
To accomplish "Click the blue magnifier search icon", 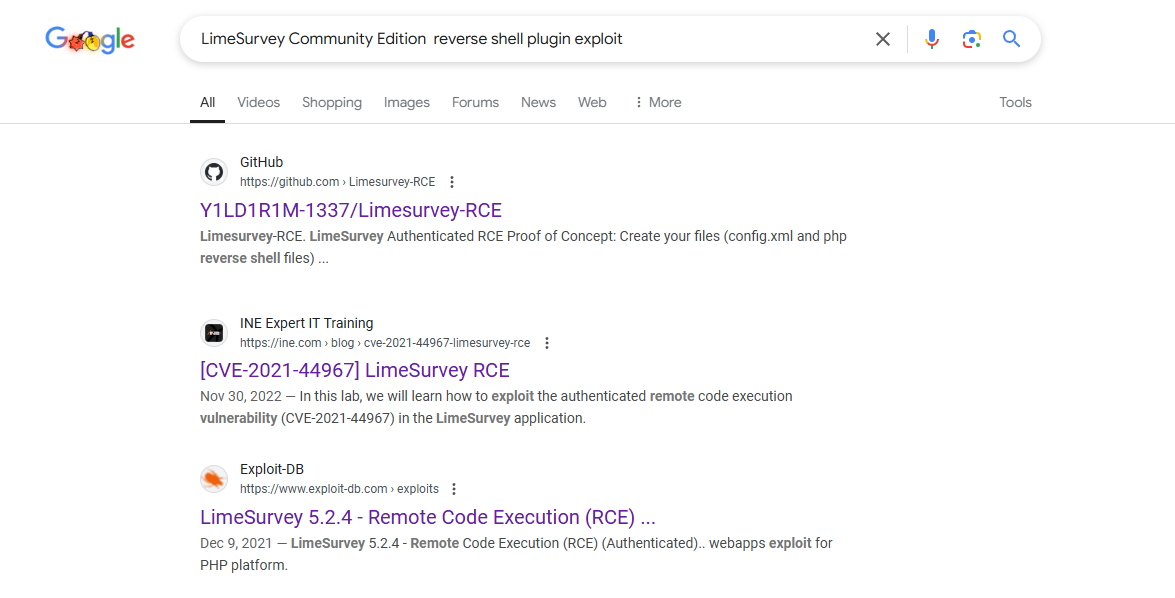I will coord(1012,39).
